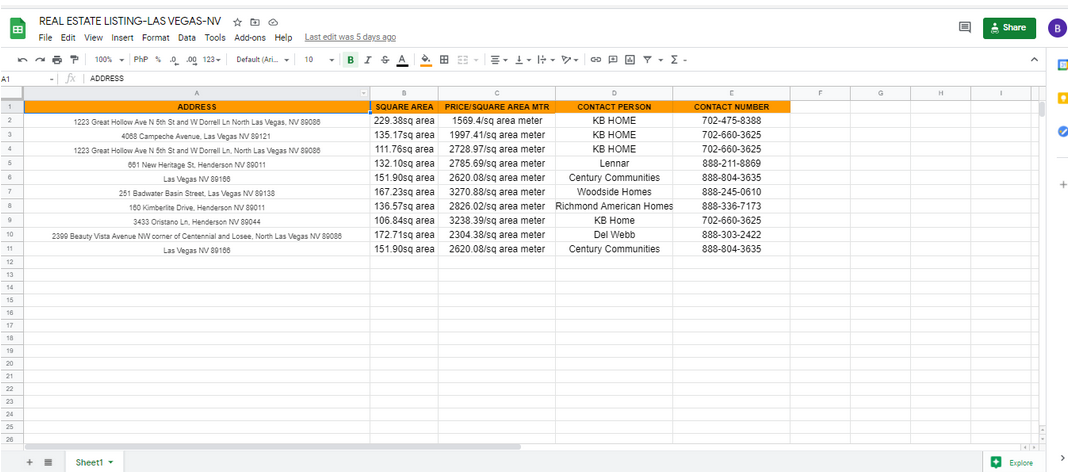Open the Help menu
The image size is (1068, 472).
point(283,37)
